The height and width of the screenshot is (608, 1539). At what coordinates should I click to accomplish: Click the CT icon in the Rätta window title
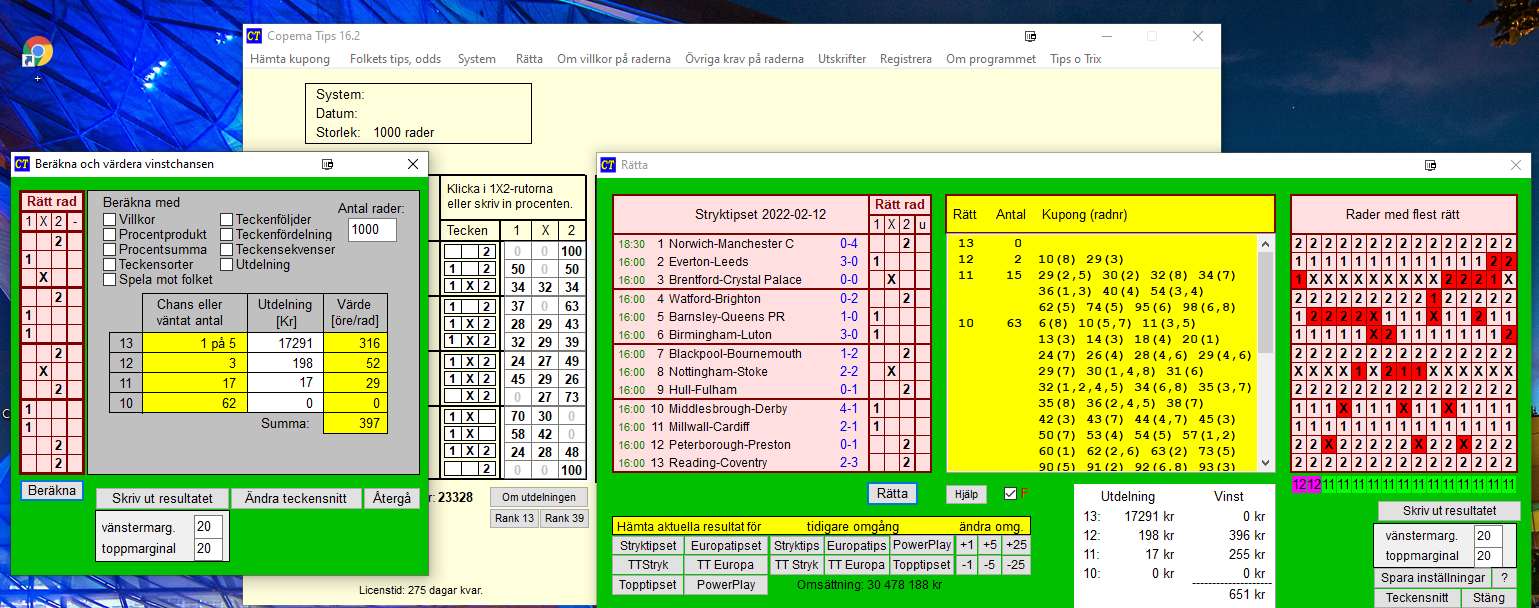pyautogui.click(x=609, y=165)
